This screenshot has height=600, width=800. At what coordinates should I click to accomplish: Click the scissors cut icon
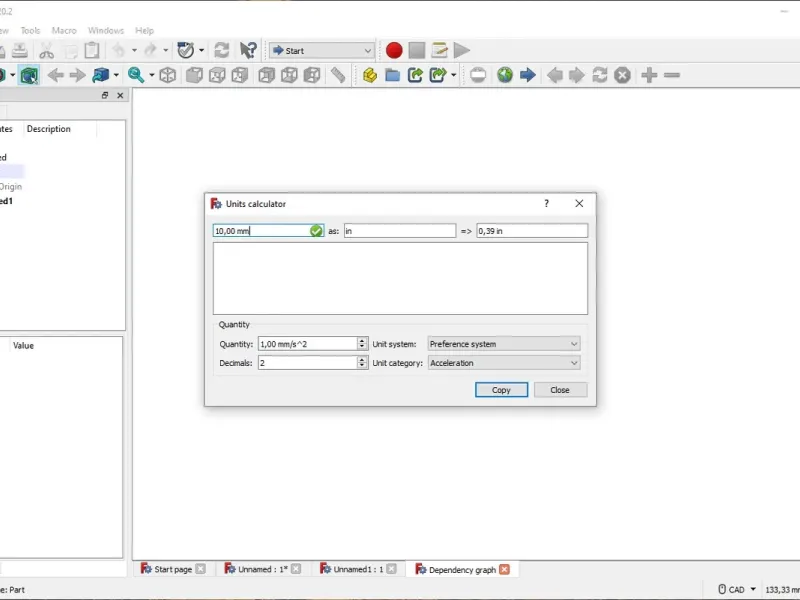tap(46, 51)
